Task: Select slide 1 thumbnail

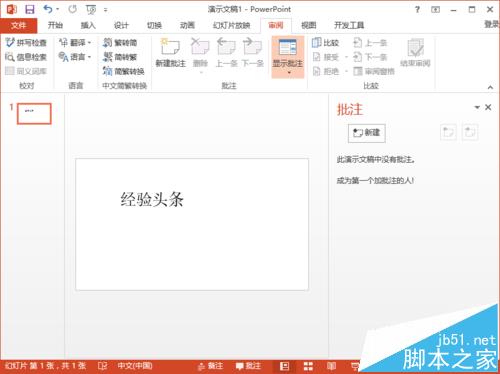Action: 34,114
